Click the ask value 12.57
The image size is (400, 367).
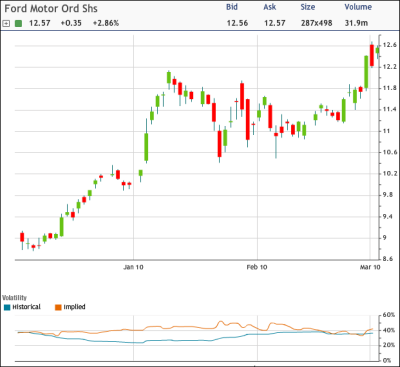pos(275,23)
